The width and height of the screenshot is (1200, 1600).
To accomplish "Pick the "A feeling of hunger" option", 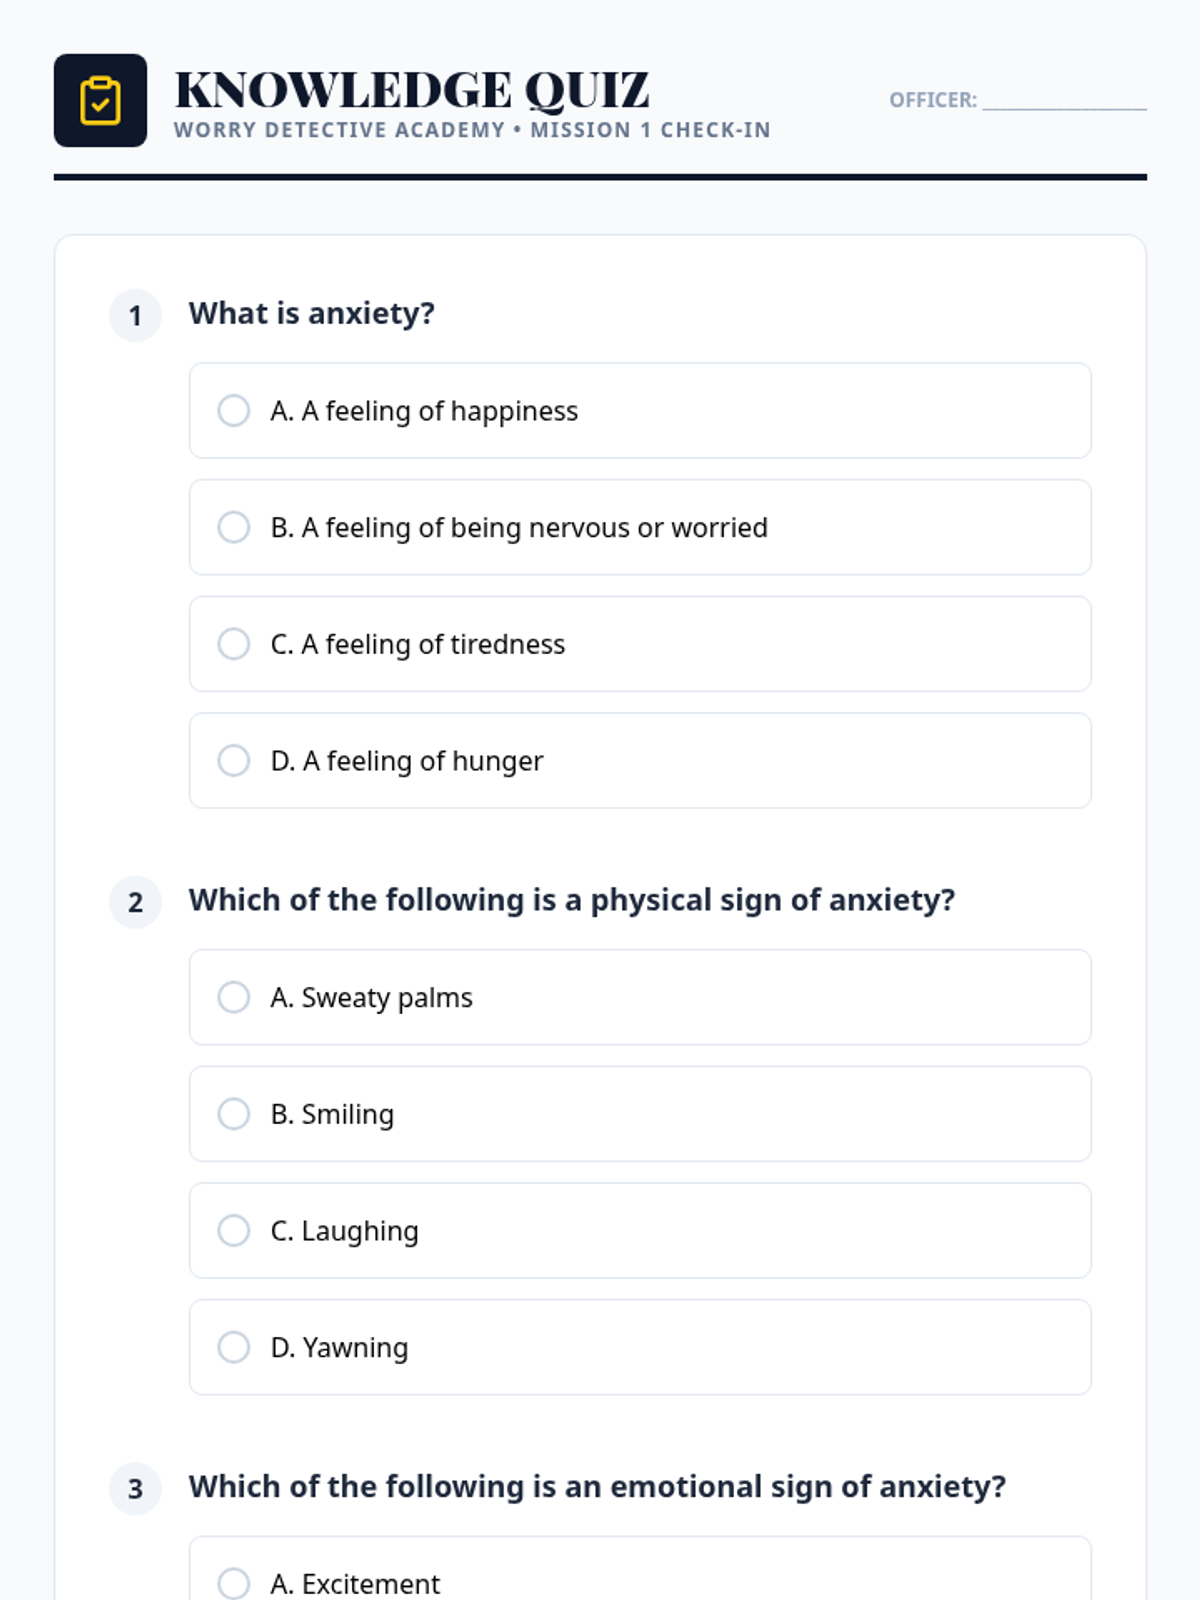I will tap(234, 761).
